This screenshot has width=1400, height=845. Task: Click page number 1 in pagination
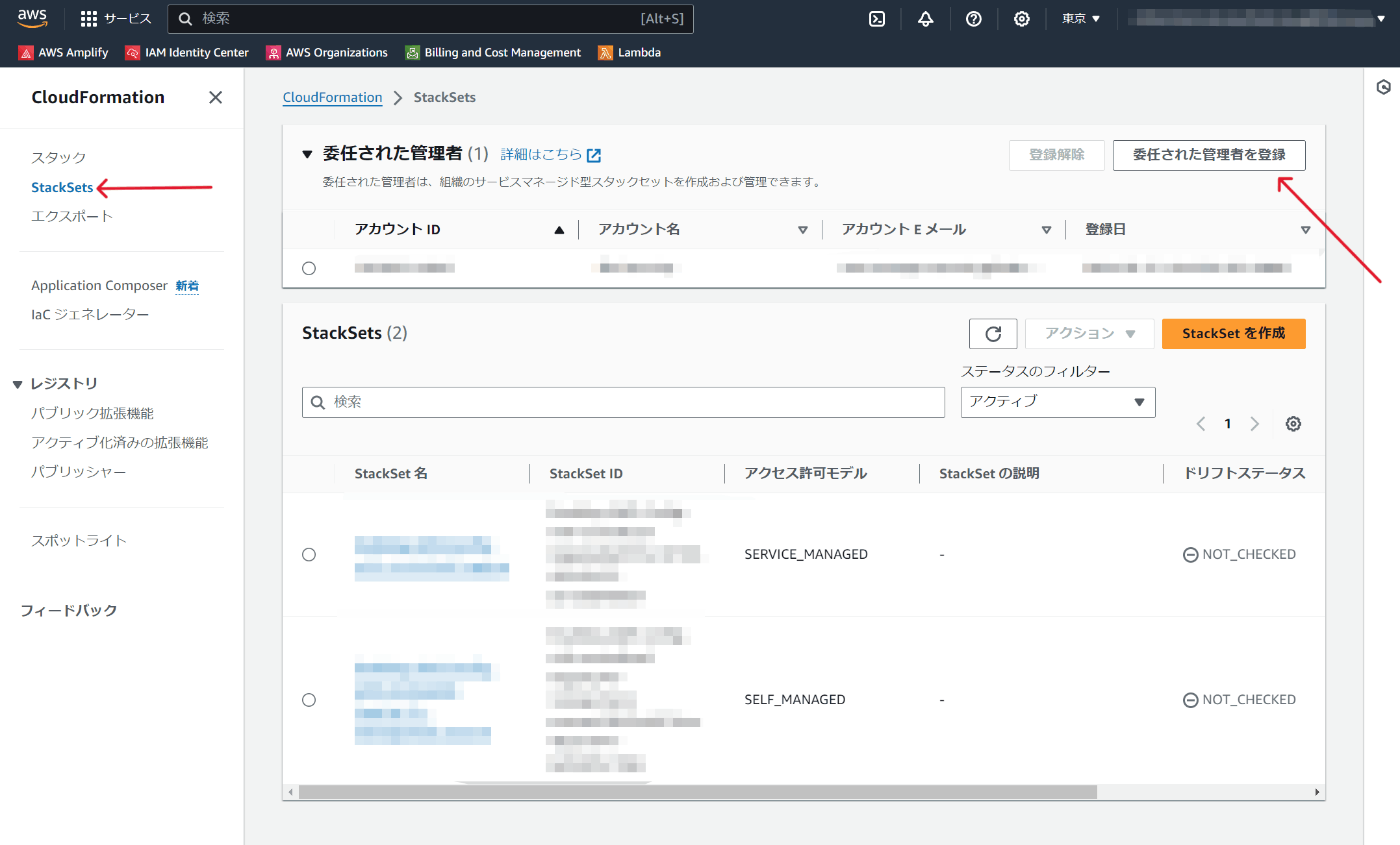pyautogui.click(x=1228, y=424)
